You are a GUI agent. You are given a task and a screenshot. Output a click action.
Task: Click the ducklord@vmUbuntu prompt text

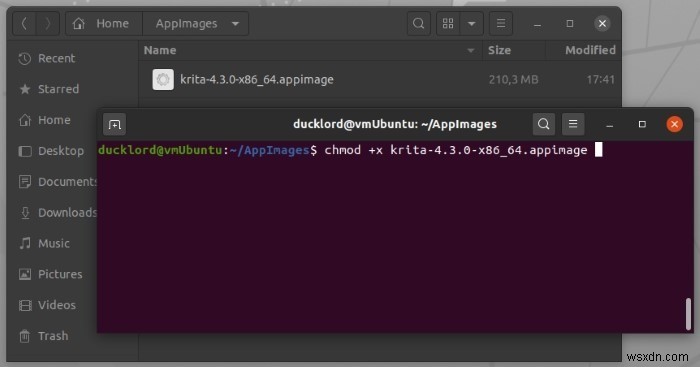[160, 150]
